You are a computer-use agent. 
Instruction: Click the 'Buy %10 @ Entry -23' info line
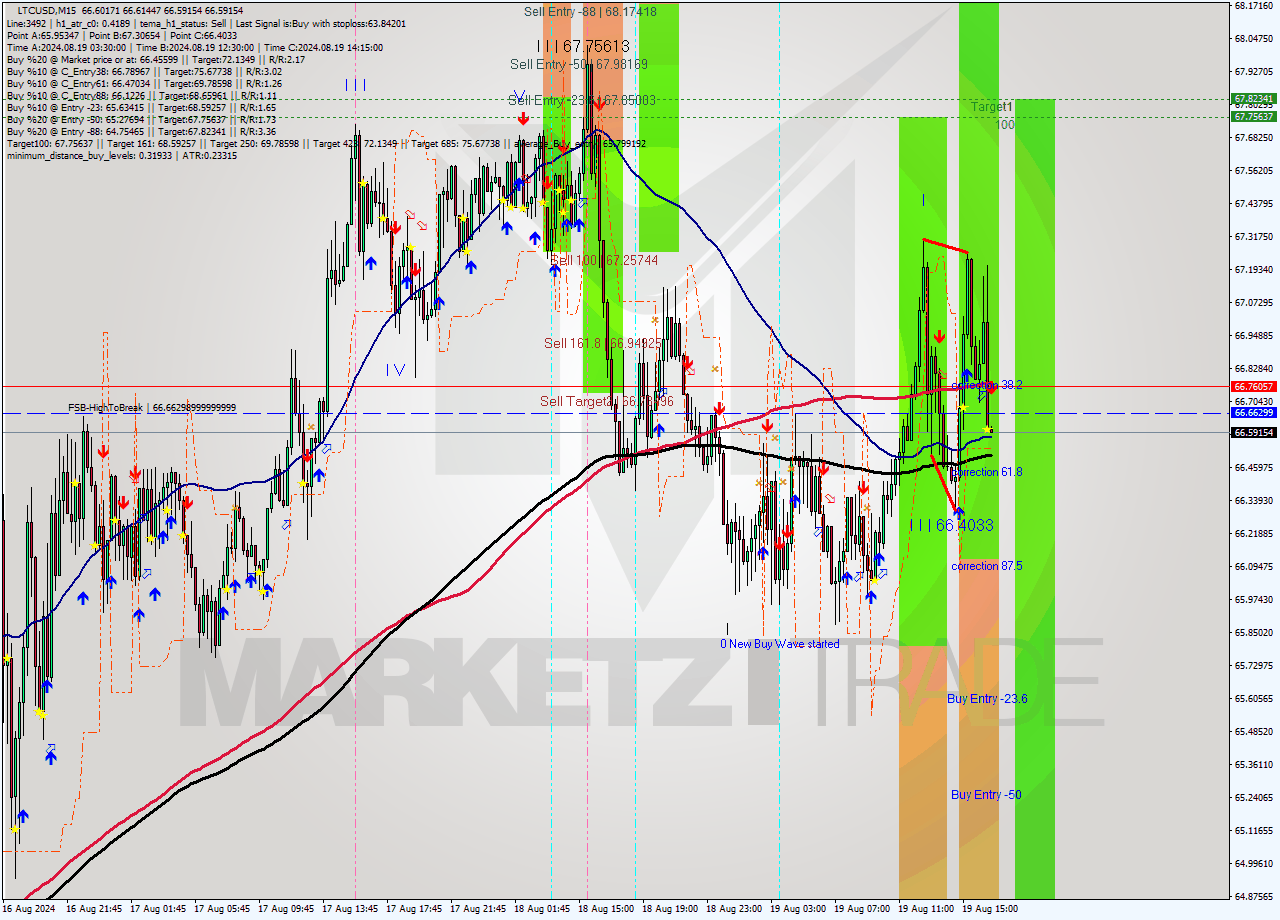[x=141, y=107]
